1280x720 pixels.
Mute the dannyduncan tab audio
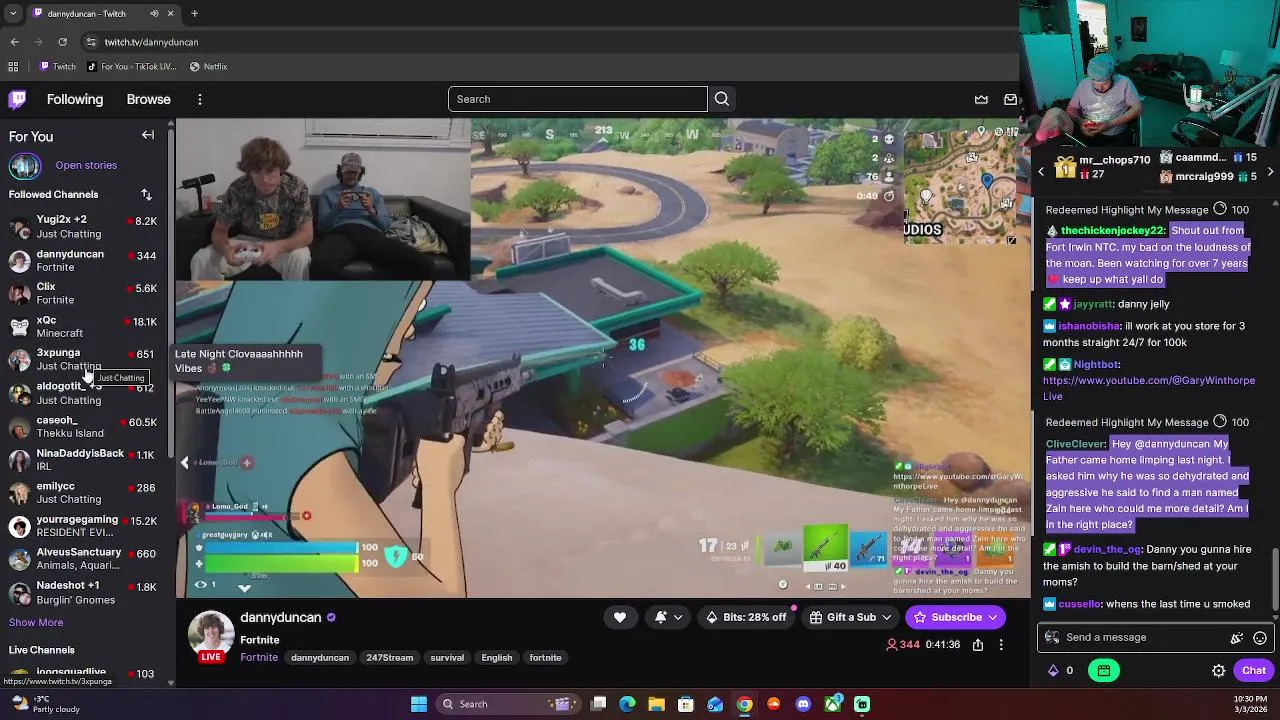(x=154, y=14)
